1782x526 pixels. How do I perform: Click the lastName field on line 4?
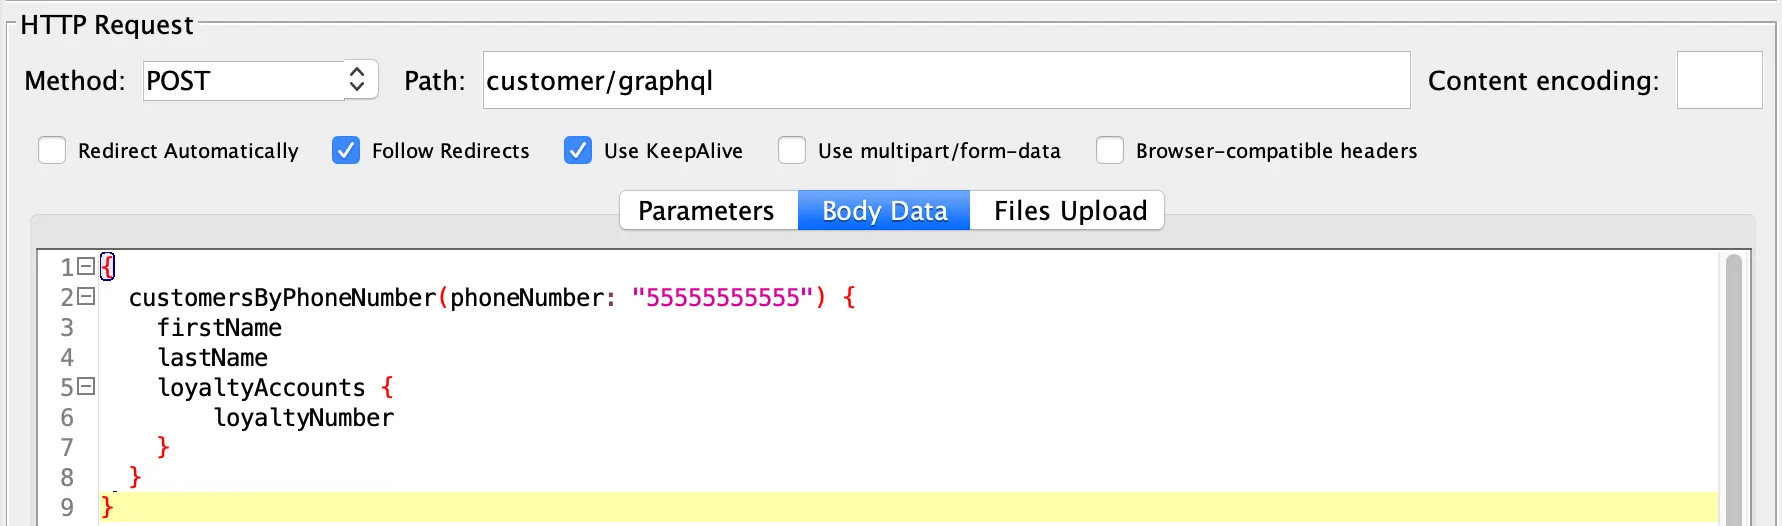pyautogui.click(x=212, y=358)
